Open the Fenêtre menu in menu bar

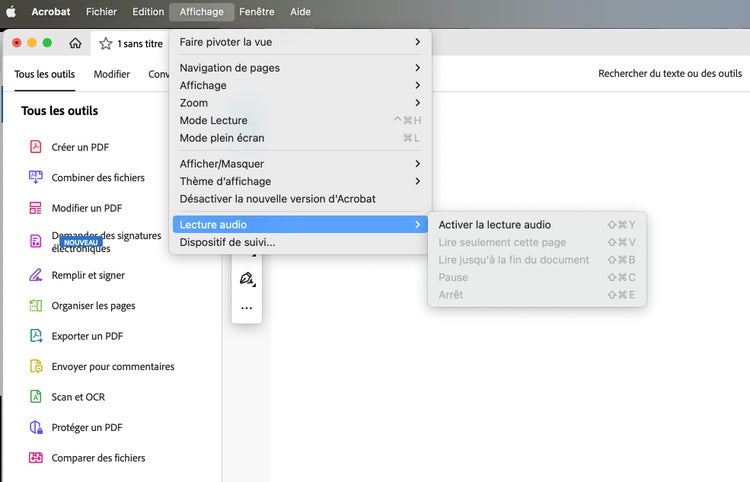click(x=256, y=12)
